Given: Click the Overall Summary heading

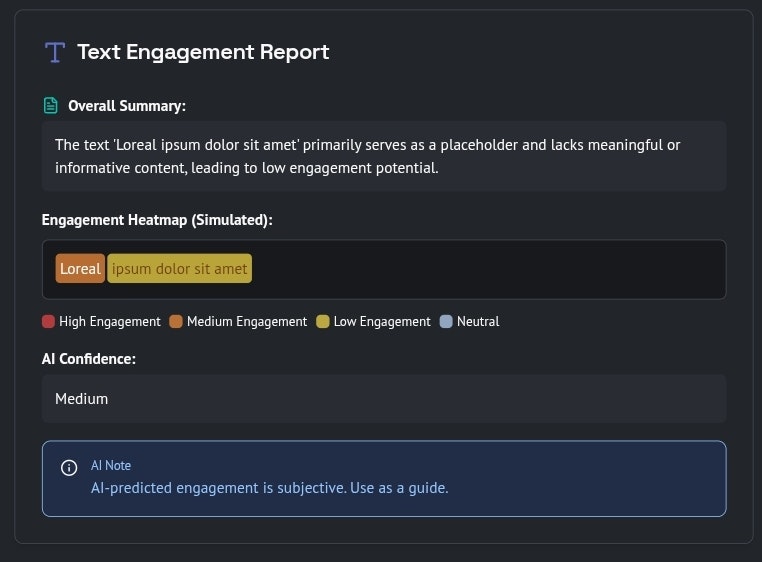Looking at the screenshot, I should pos(127,106).
